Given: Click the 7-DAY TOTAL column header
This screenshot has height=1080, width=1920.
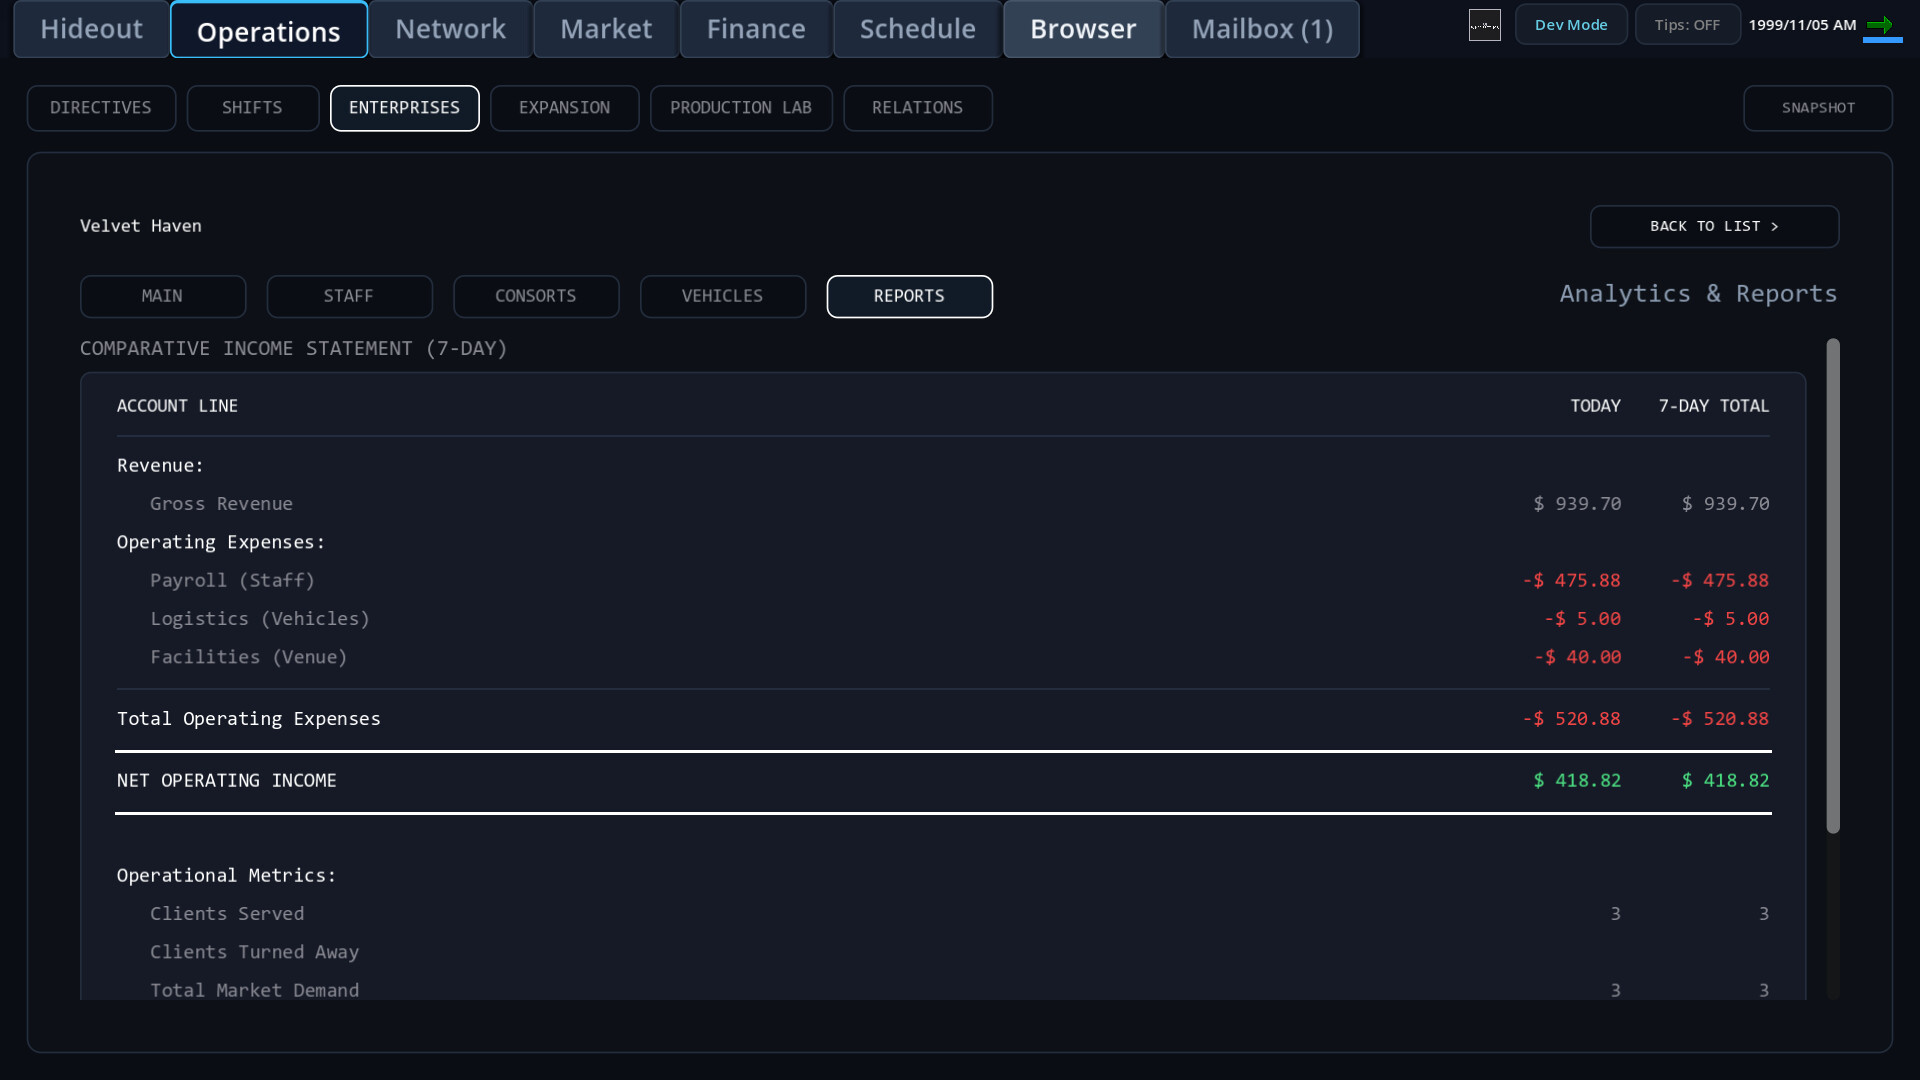Looking at the screenshot, I should [x=1714, y=406].
